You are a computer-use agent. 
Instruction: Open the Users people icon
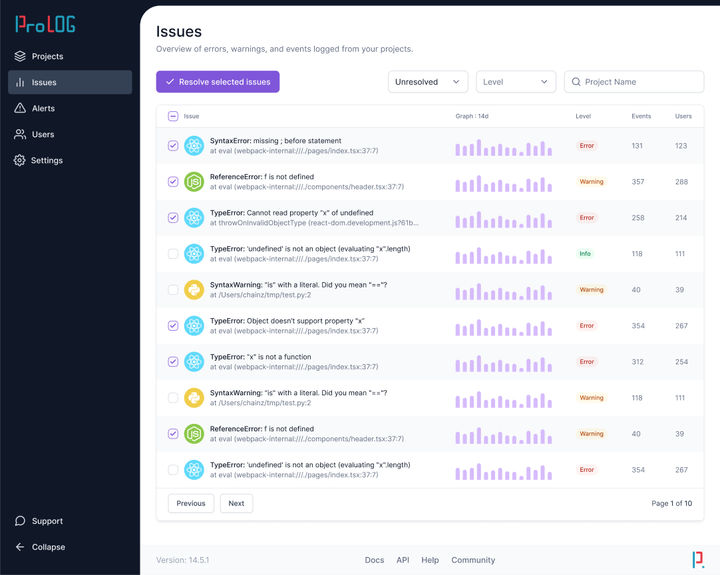coord(20,134)
